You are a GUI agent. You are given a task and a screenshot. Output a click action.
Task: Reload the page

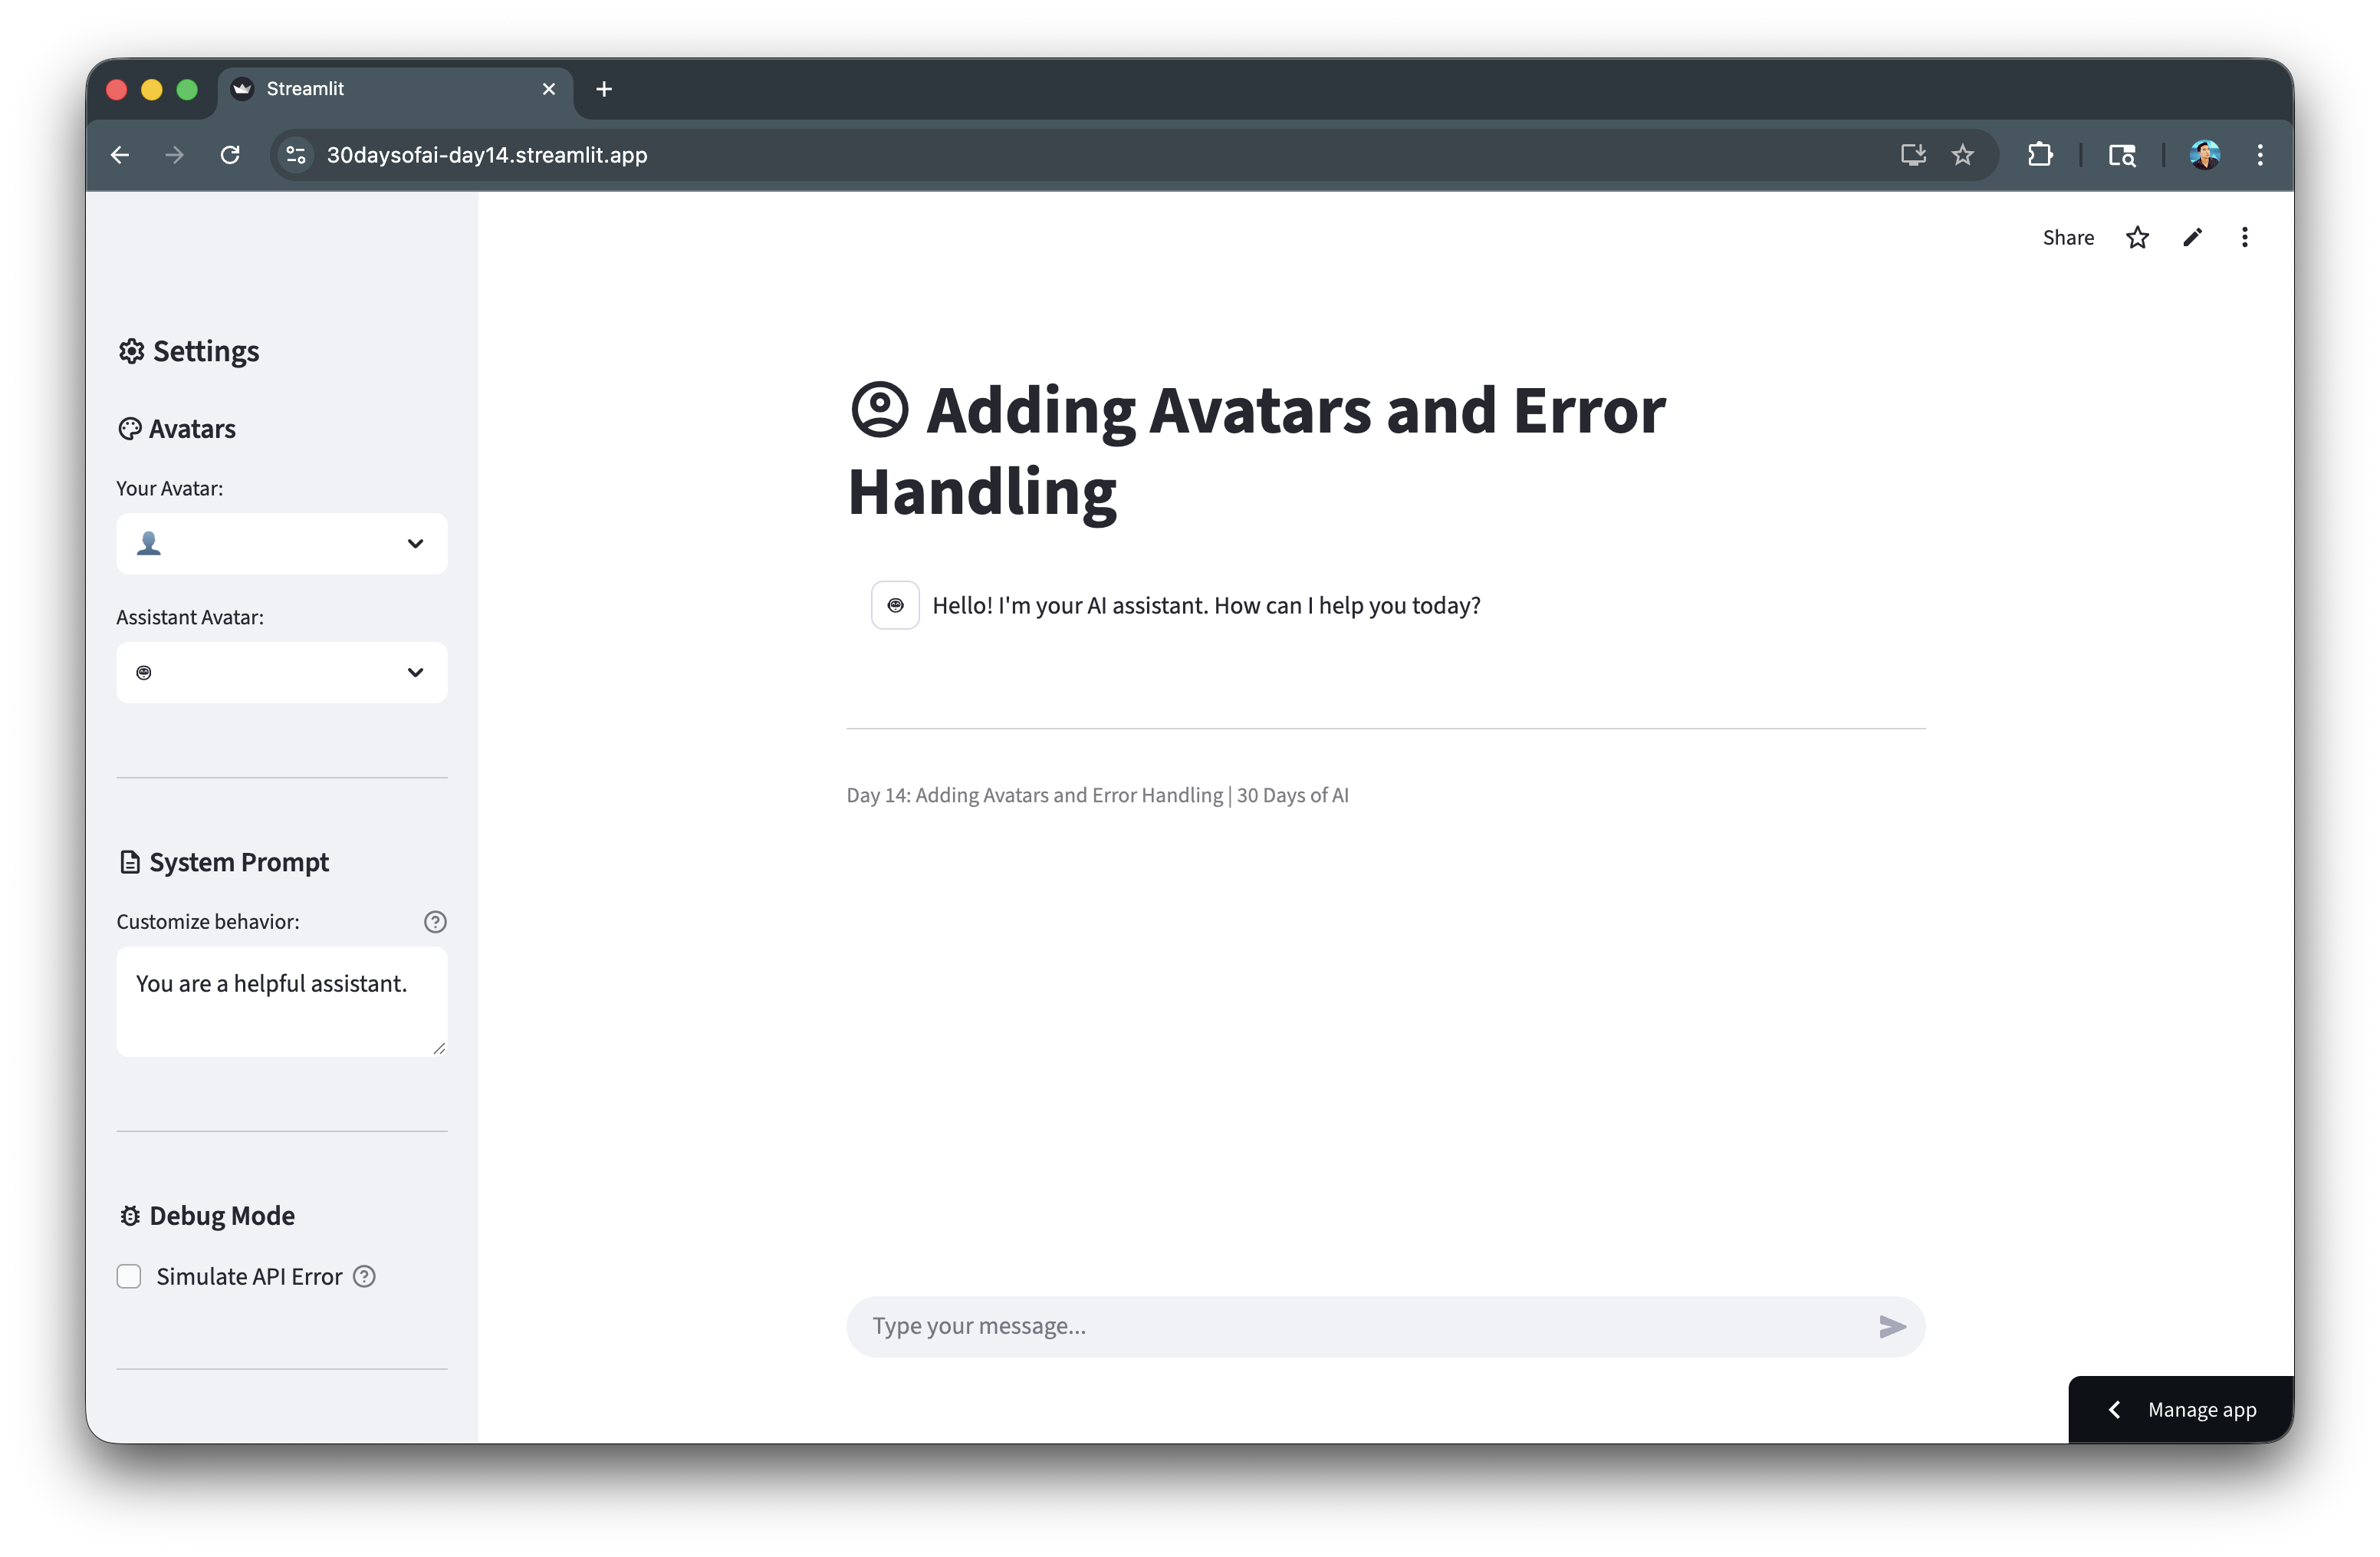[230, 155]
